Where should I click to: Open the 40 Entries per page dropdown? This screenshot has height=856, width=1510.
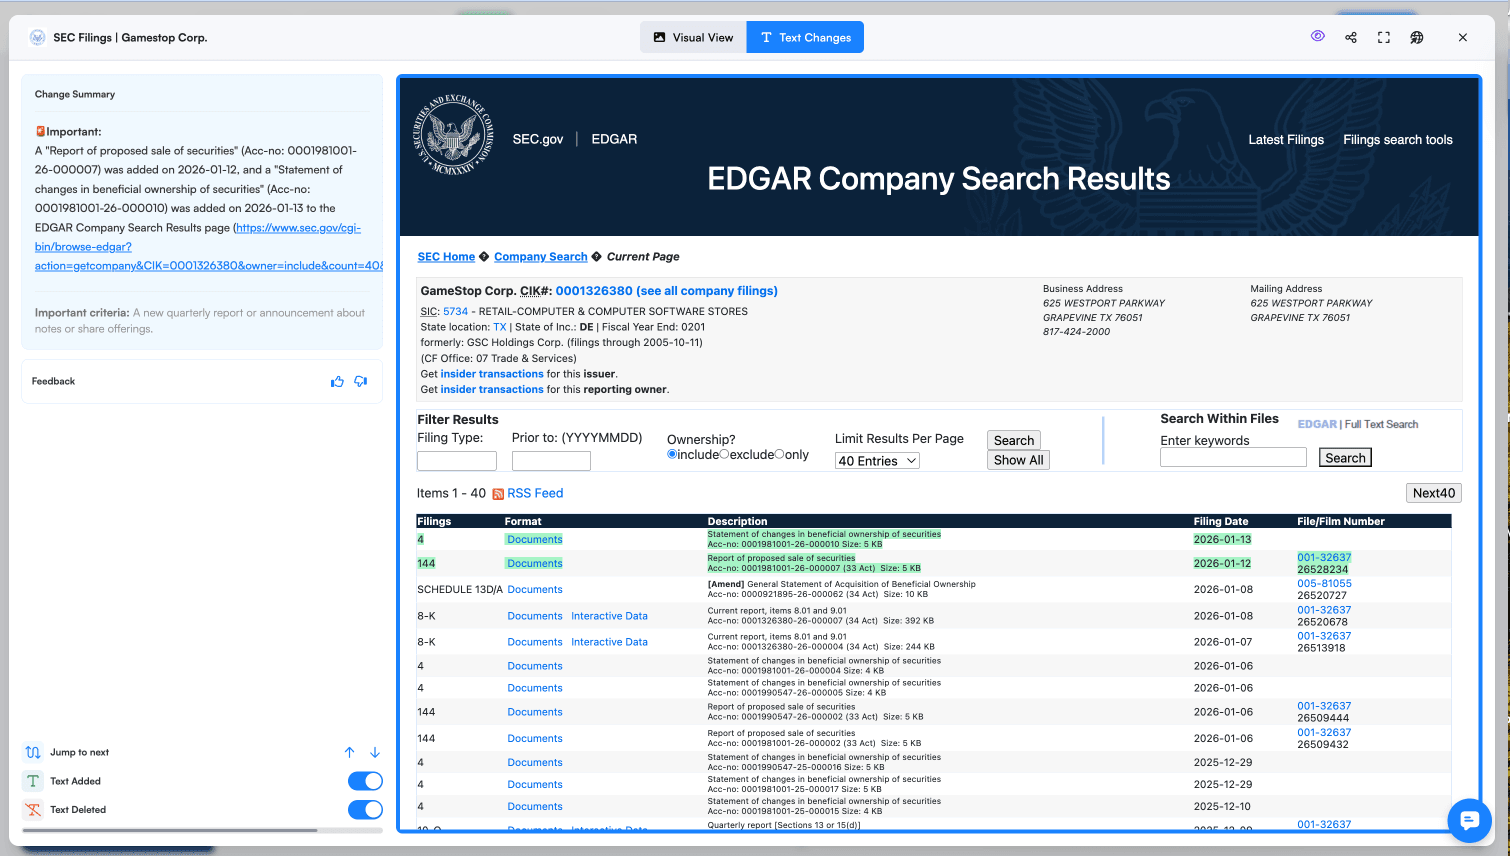tap(877, 460)
